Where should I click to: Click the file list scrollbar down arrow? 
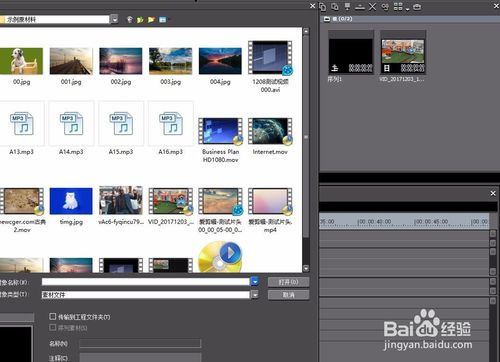tap(306, 268)
